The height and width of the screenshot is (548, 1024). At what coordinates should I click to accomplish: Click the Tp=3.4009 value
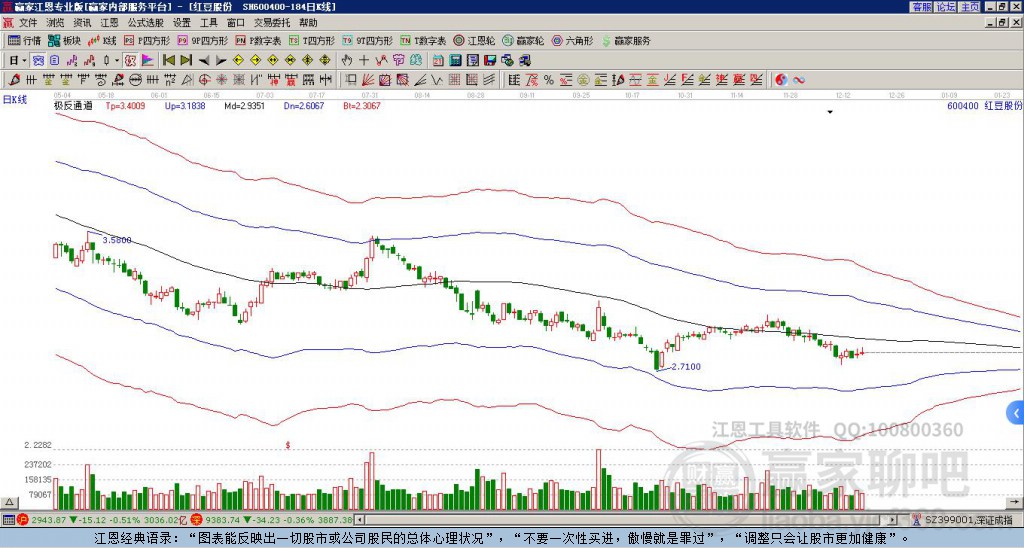(125, 105)
